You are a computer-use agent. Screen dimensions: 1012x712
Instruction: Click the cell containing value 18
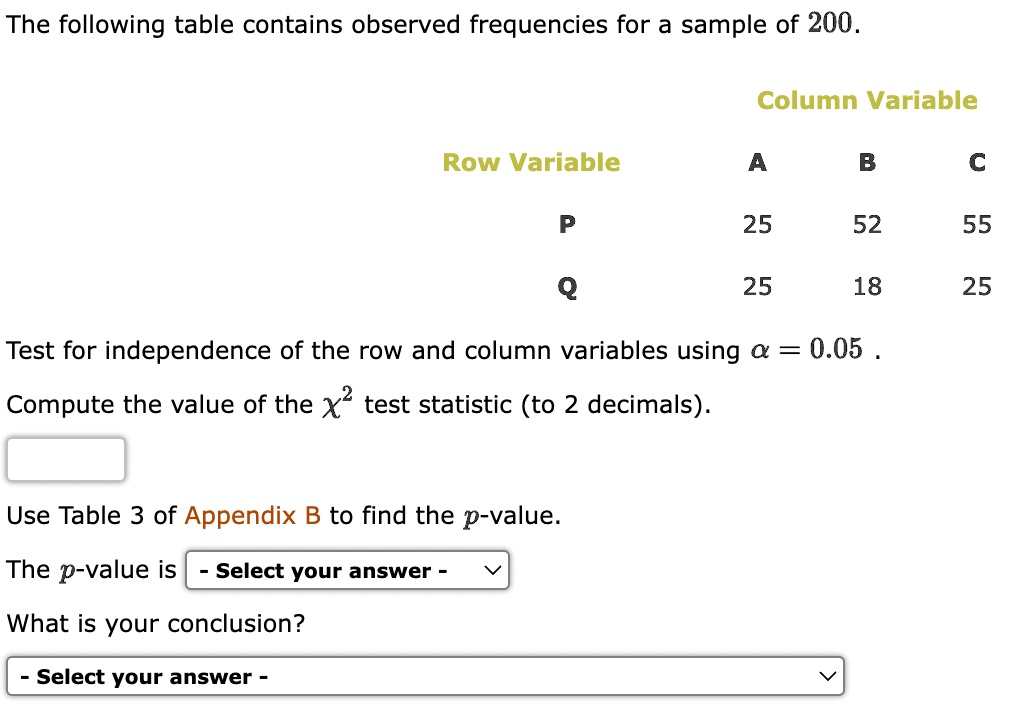click(867, 286)
